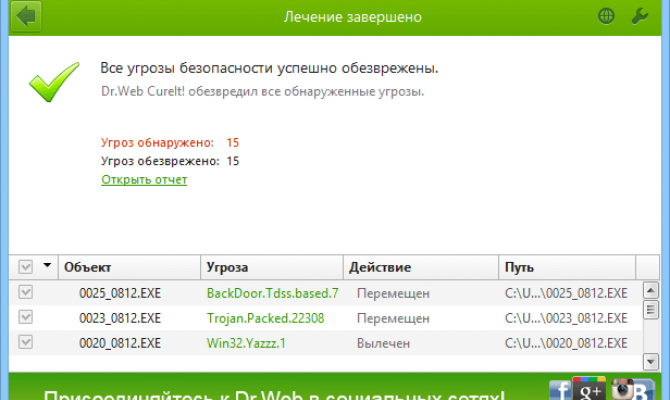Click scrollbar up arrow in threat list
This screenshot has height=400, width=670.
point(650,291)
